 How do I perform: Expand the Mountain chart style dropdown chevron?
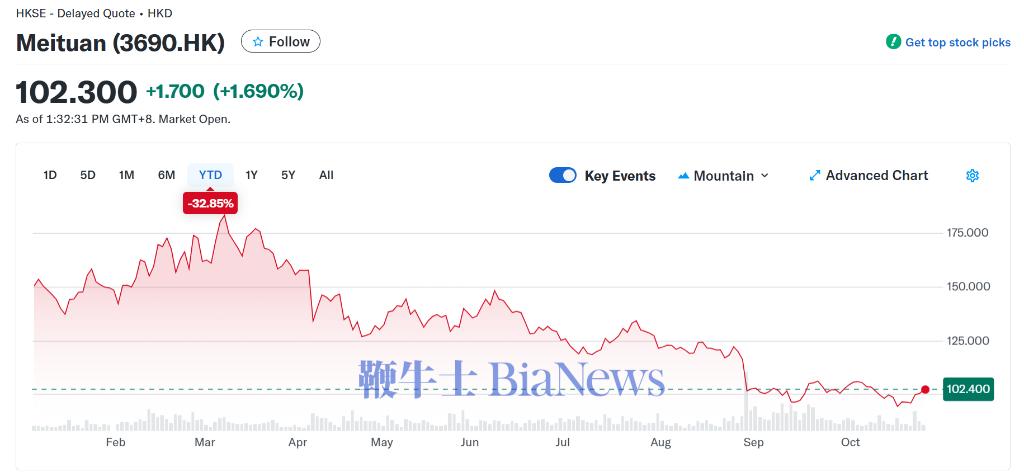tap(765, 176)
